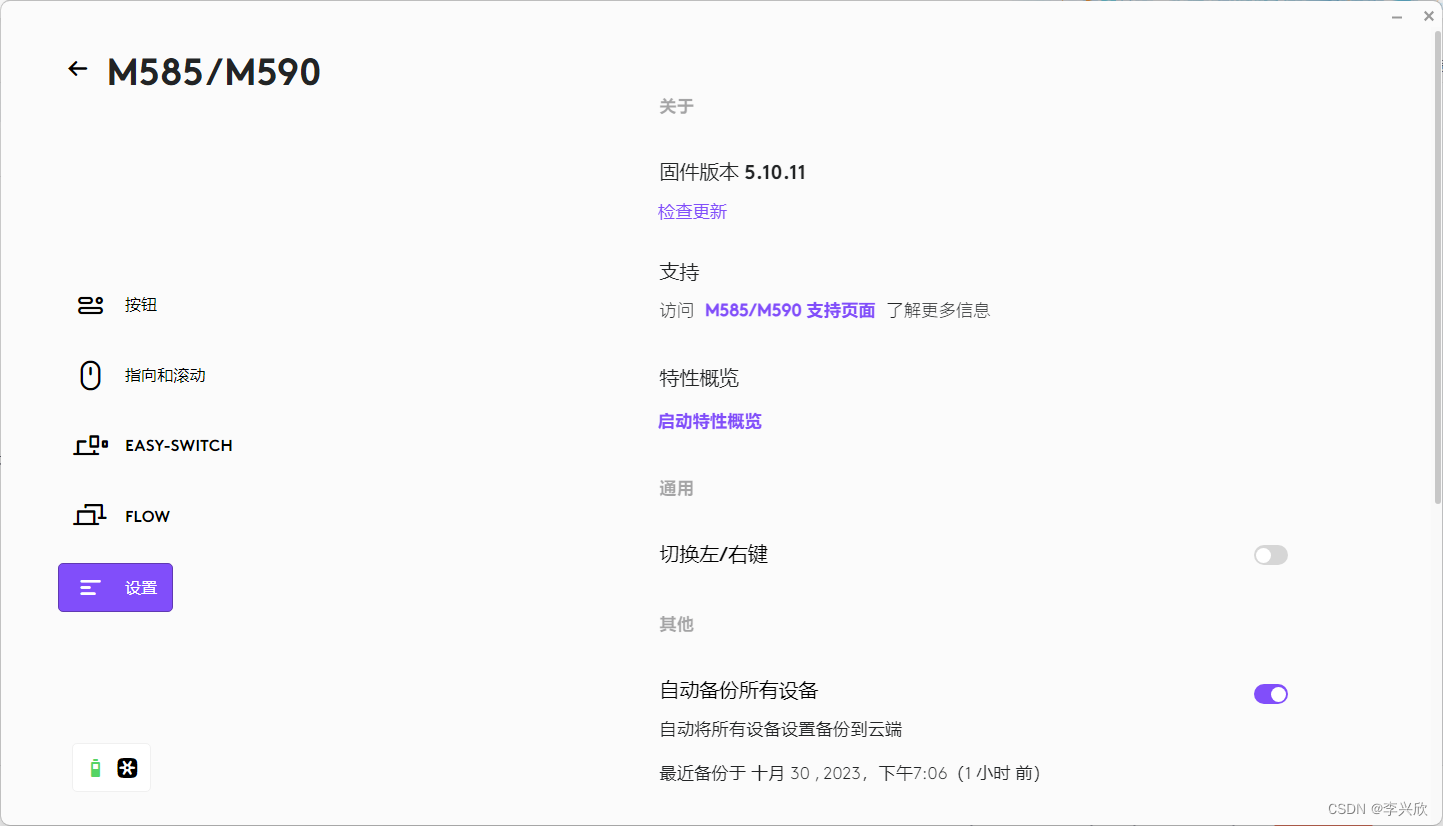Go back using the arrow beside M585/M590
1443x826 pixels.
77,69
